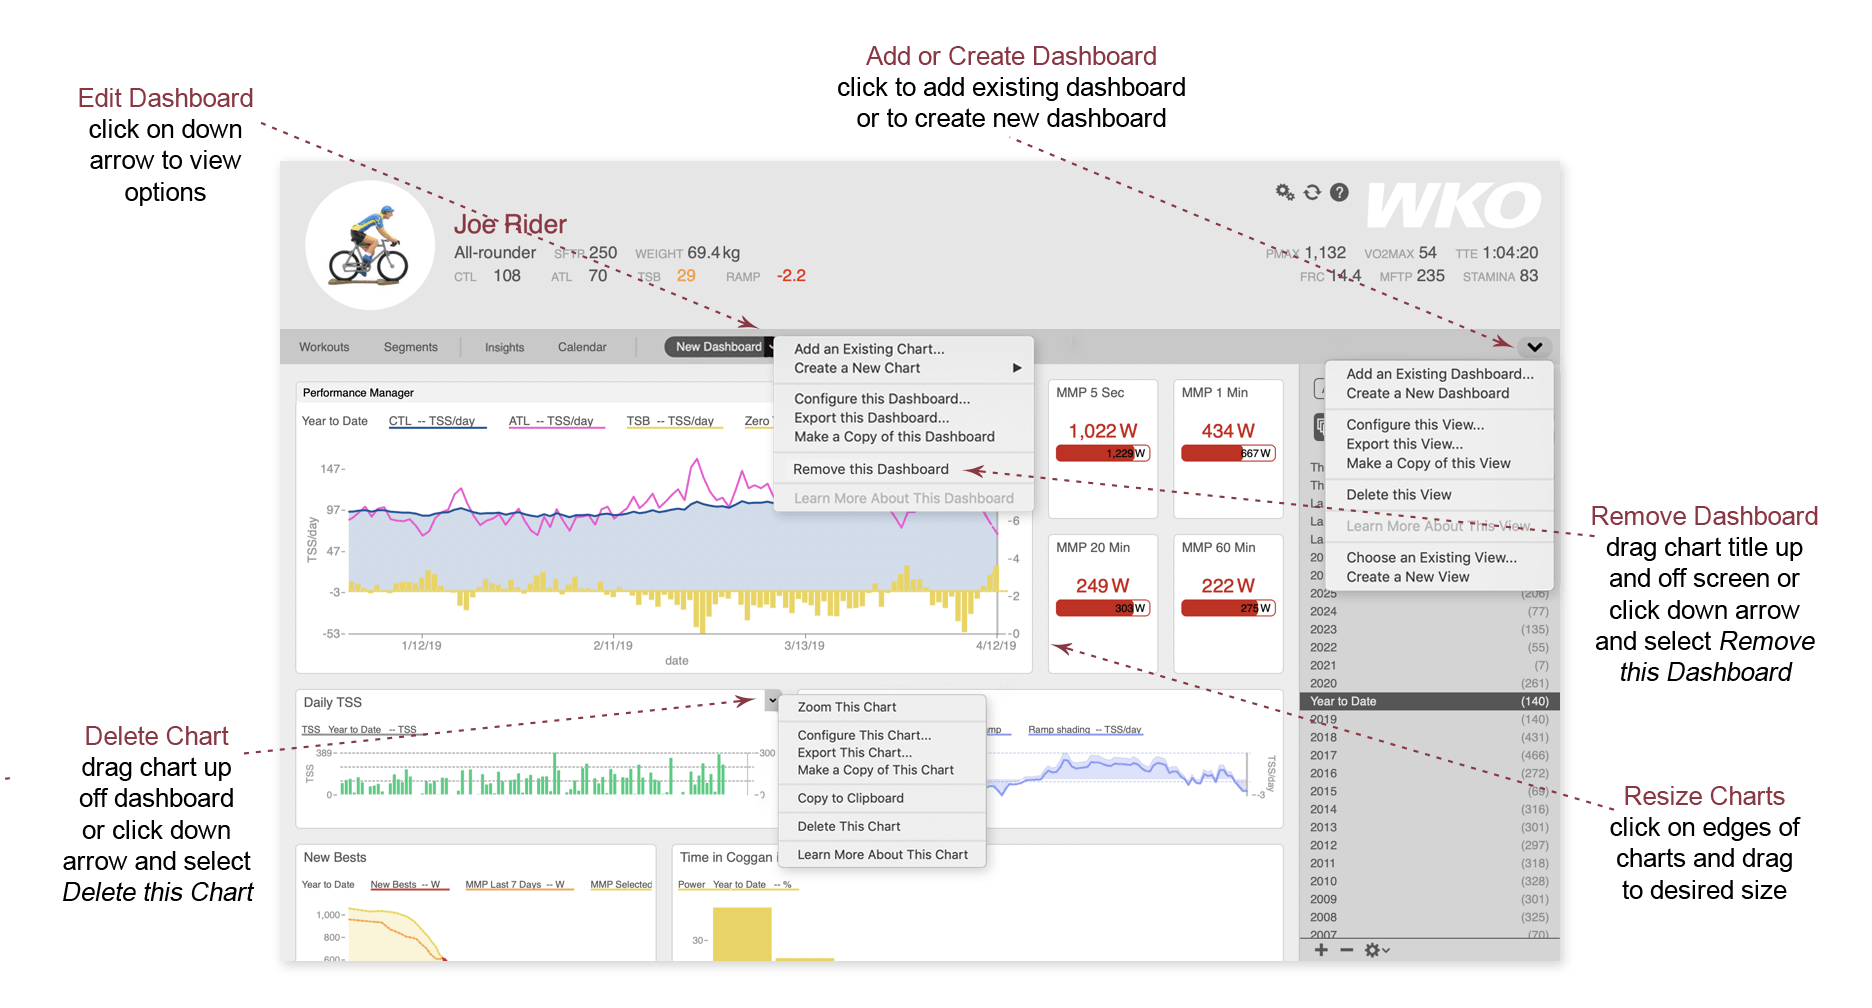Image resolution: width=1872 pixels, height=1008 pixels.
Task: Select Configure this View menu item
Action: [x=1415, y=425]
